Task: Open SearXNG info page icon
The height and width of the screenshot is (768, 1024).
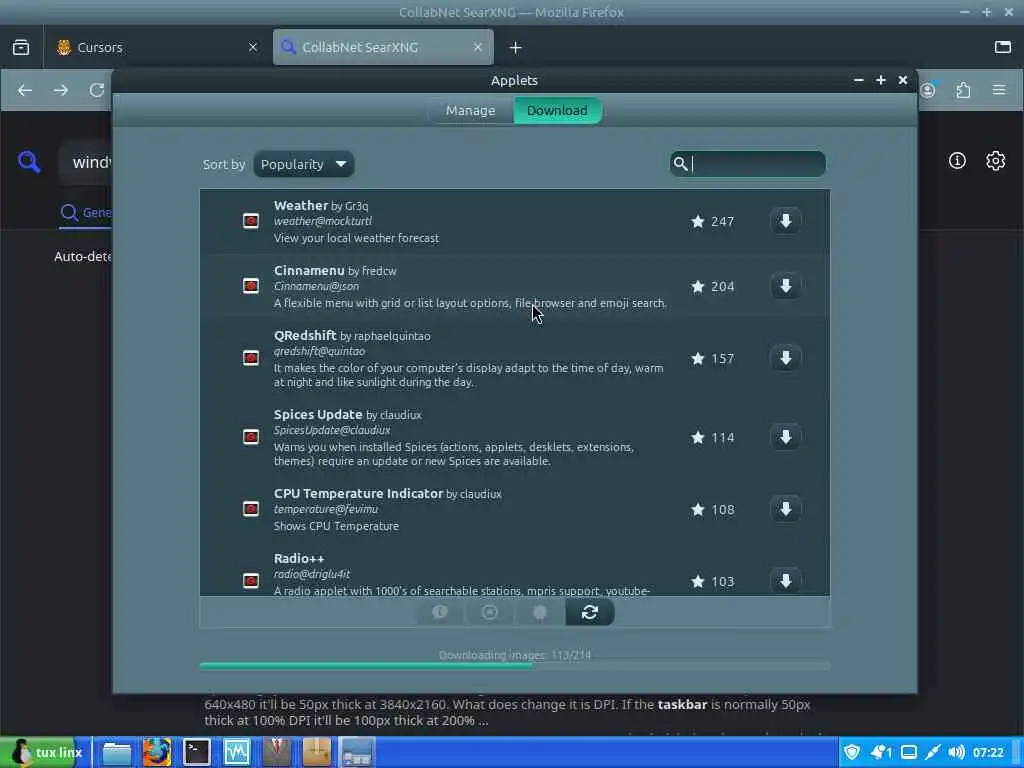Action: point(957,161)
